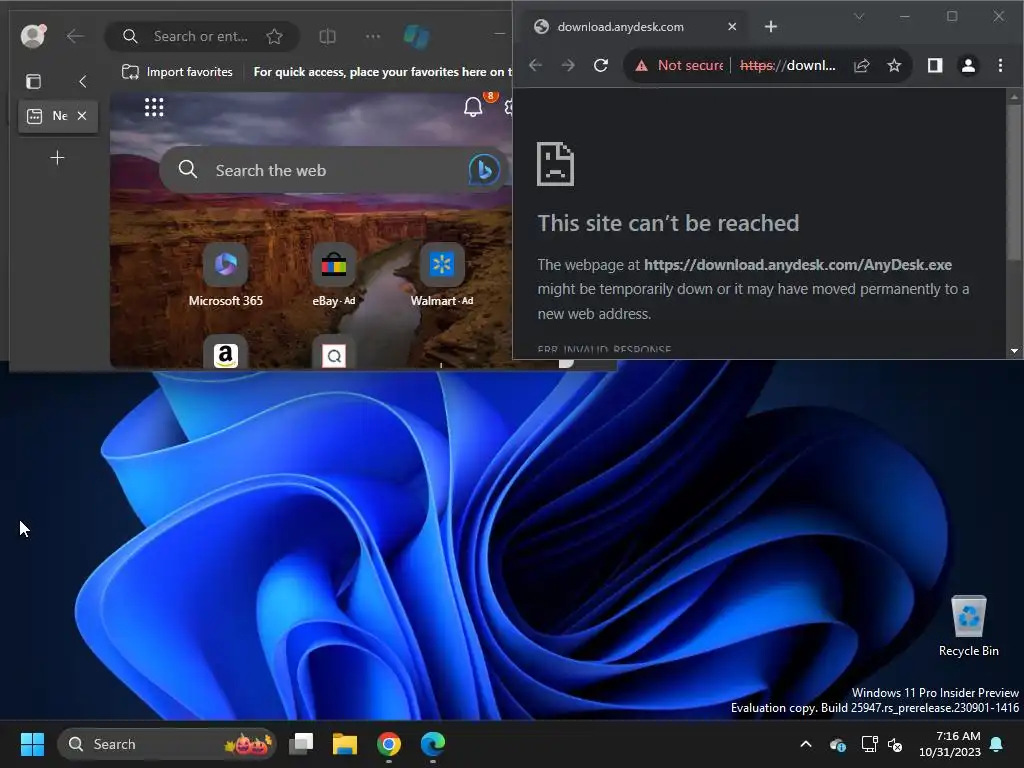The width and height of the screenshot is (1024, 768).
Task: Open Edge notifications bell
Action: tap(473, 106)
